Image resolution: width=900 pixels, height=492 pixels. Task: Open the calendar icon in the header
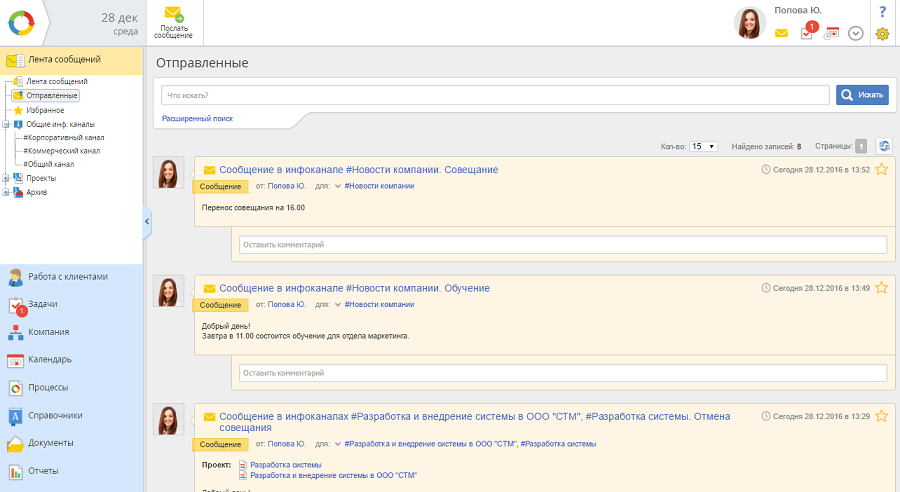[x=831, y=33]
